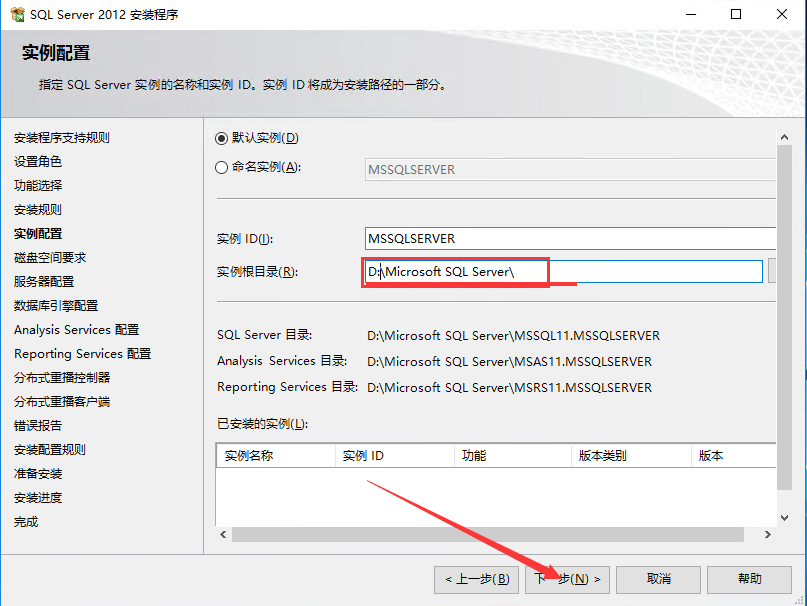Select 功能选择 step in sidebar
The height and width of the screenshot is (606, 807).
[38, 185]
